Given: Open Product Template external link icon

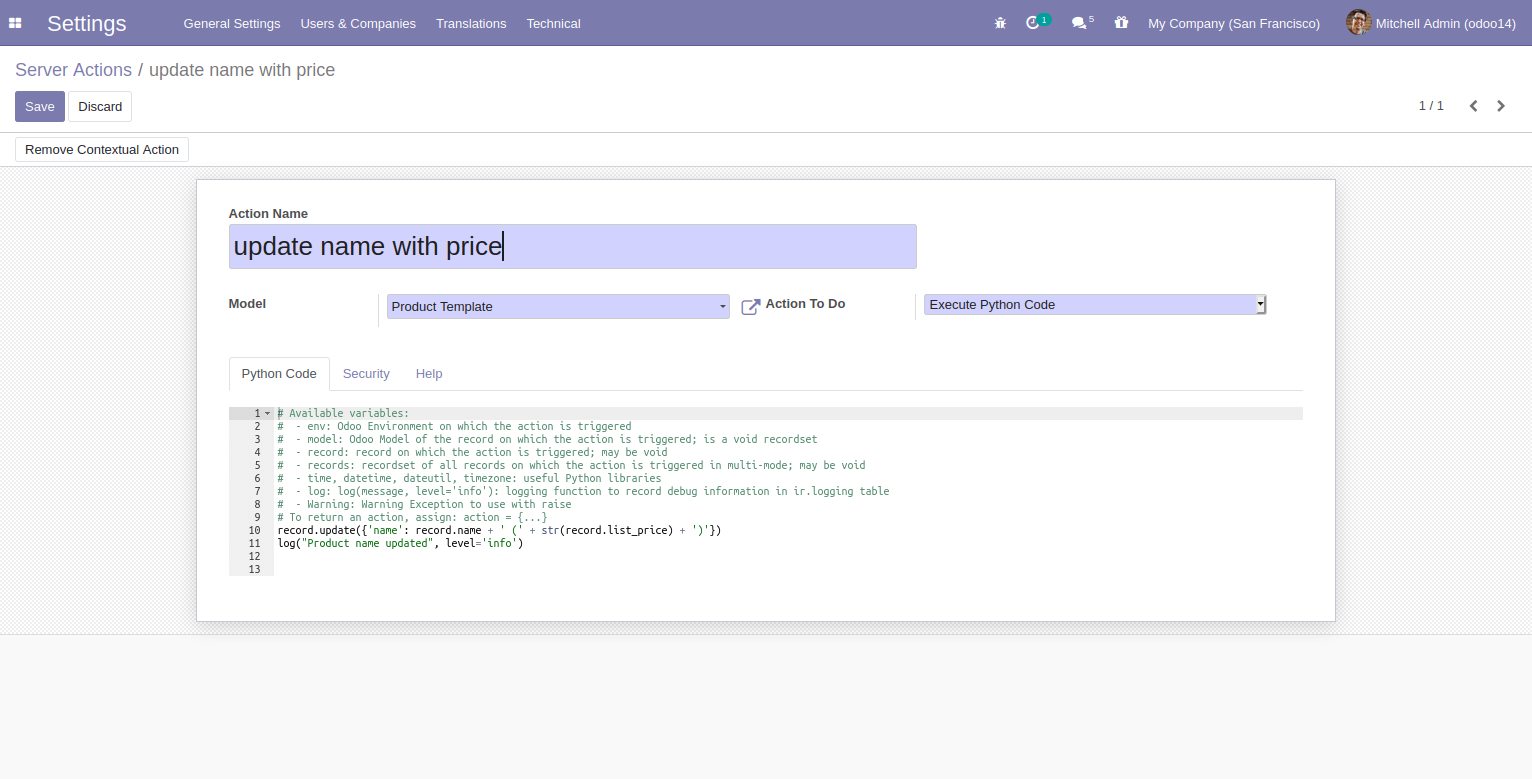Looking at the screenshot, I should (x=750, y=307).
